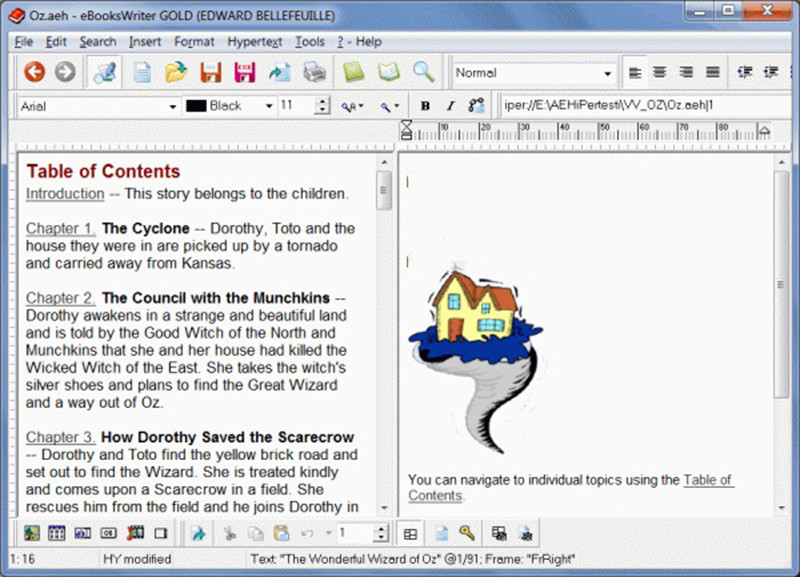Open an existing file from folder icon
The image size is (800, 577).
pyautogui.click(x=176, y=72)
